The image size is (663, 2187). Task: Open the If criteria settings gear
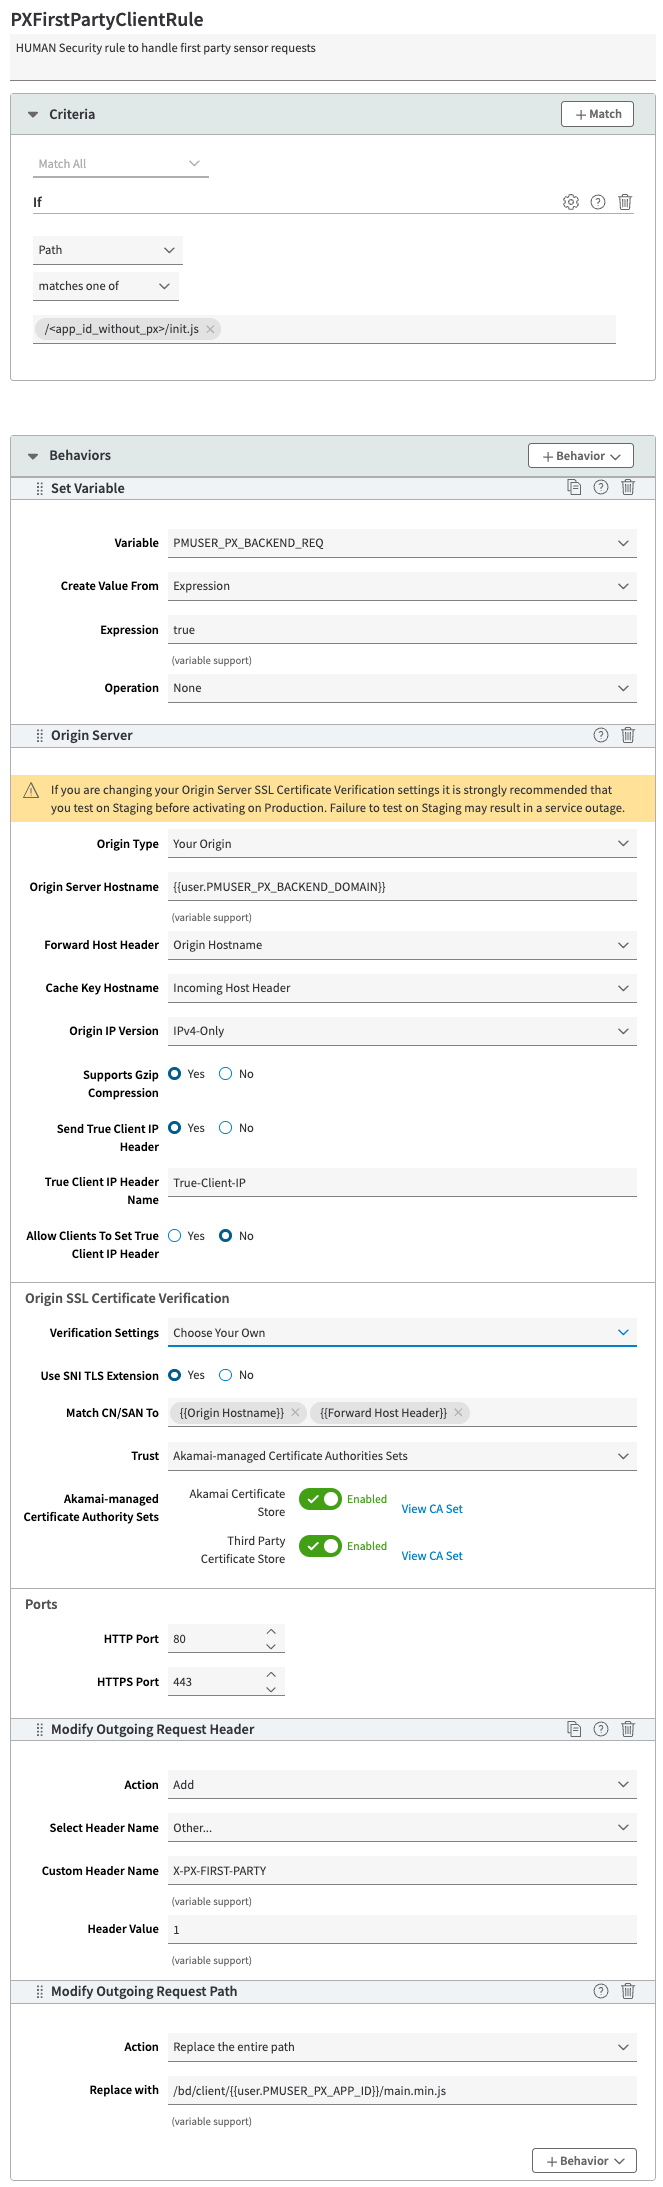pyautogui.click(x=571, y=202)
